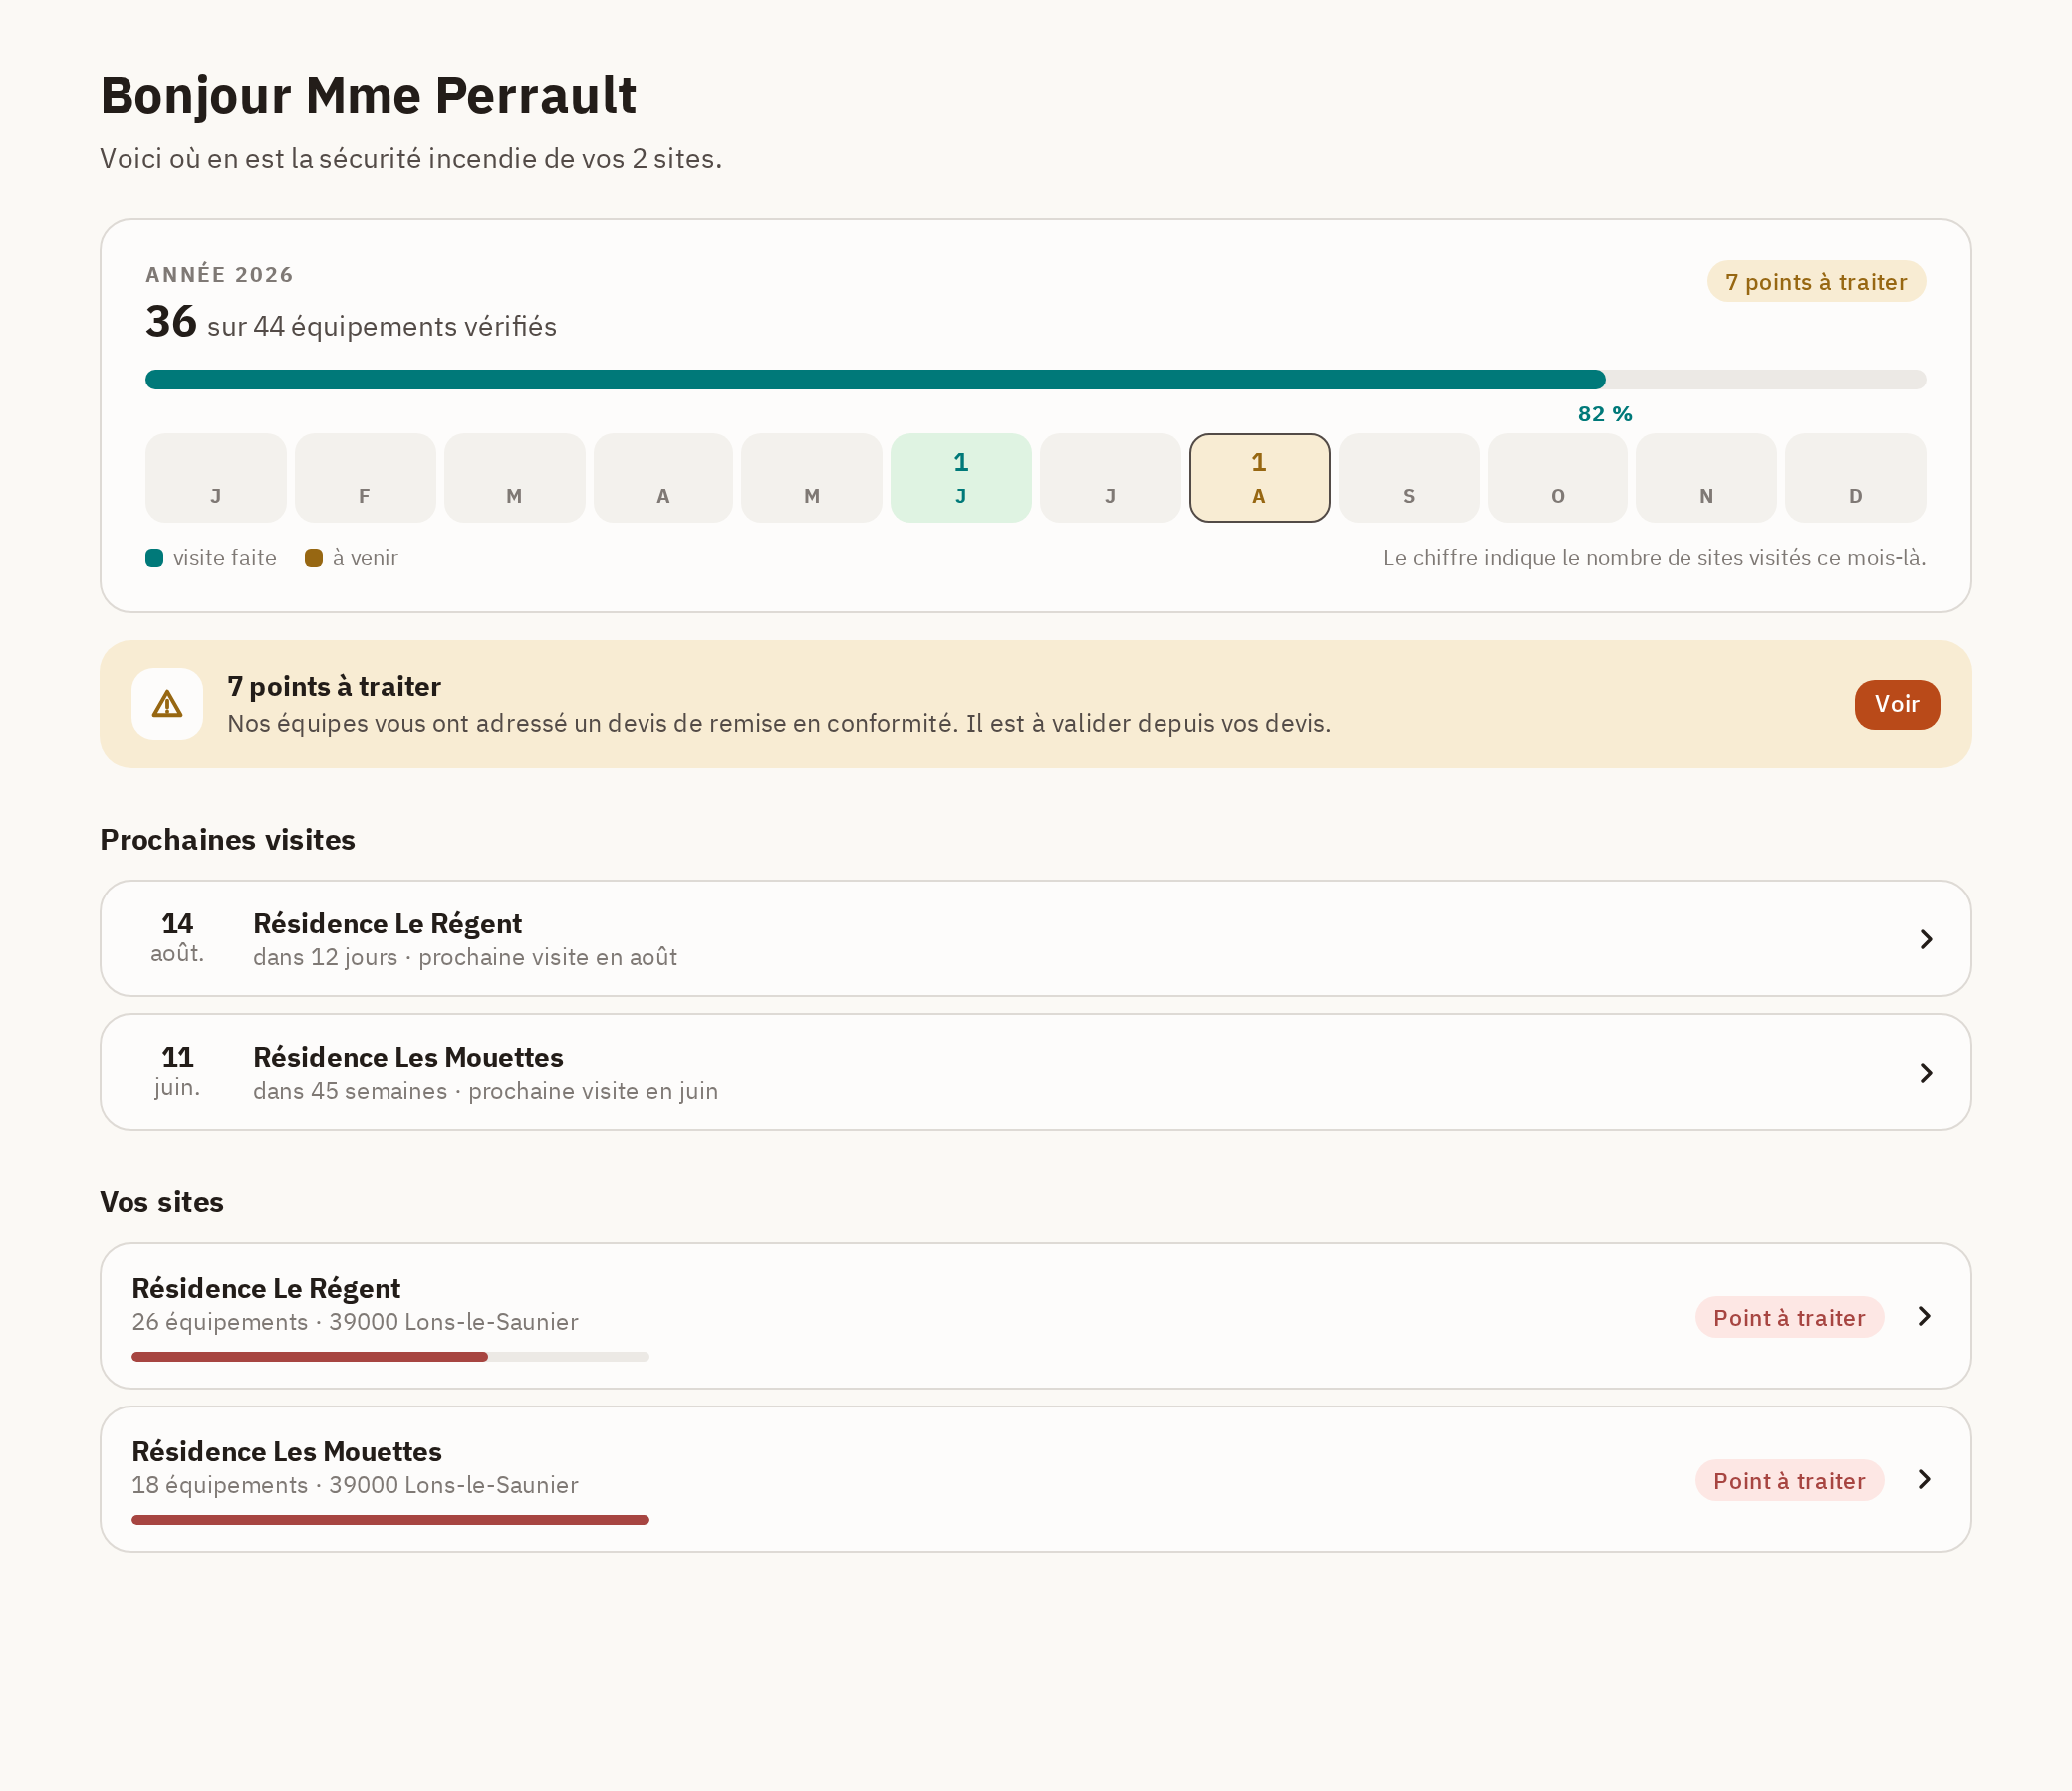This screenshot has height=1791, width=2072.
Task: Click Point à traiter tag for Le Régent
Action: [x=1789, y=1317]
